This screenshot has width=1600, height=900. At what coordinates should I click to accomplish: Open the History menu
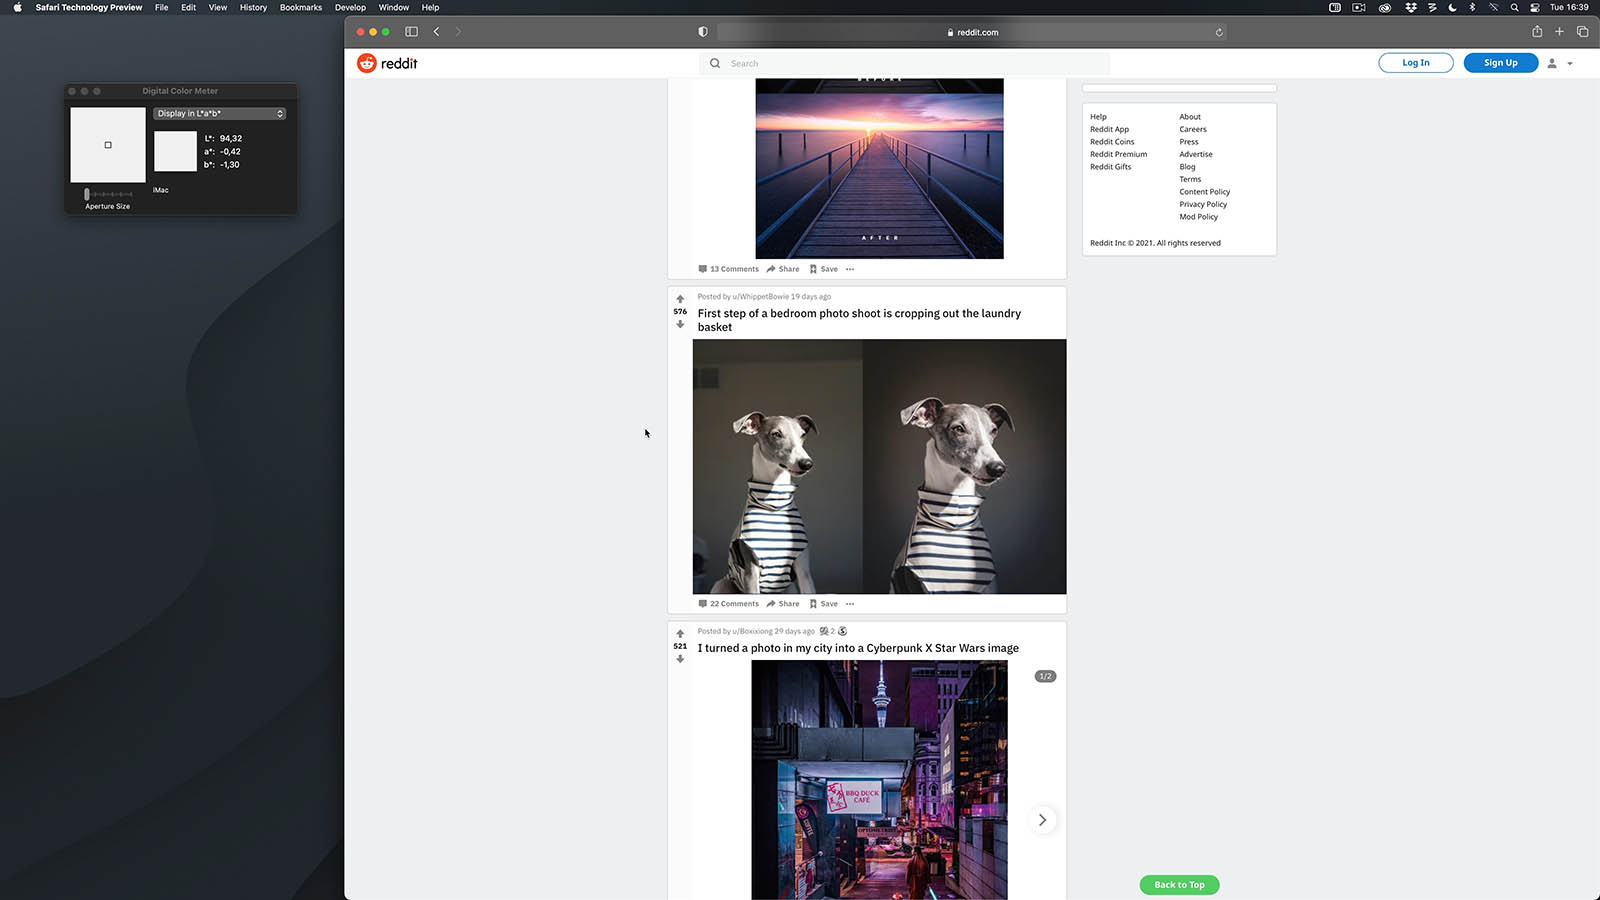(x=253, y=7)
